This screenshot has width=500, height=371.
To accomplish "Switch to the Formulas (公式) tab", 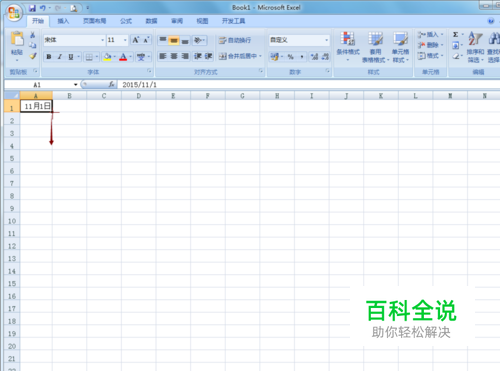I will (126, 21).
